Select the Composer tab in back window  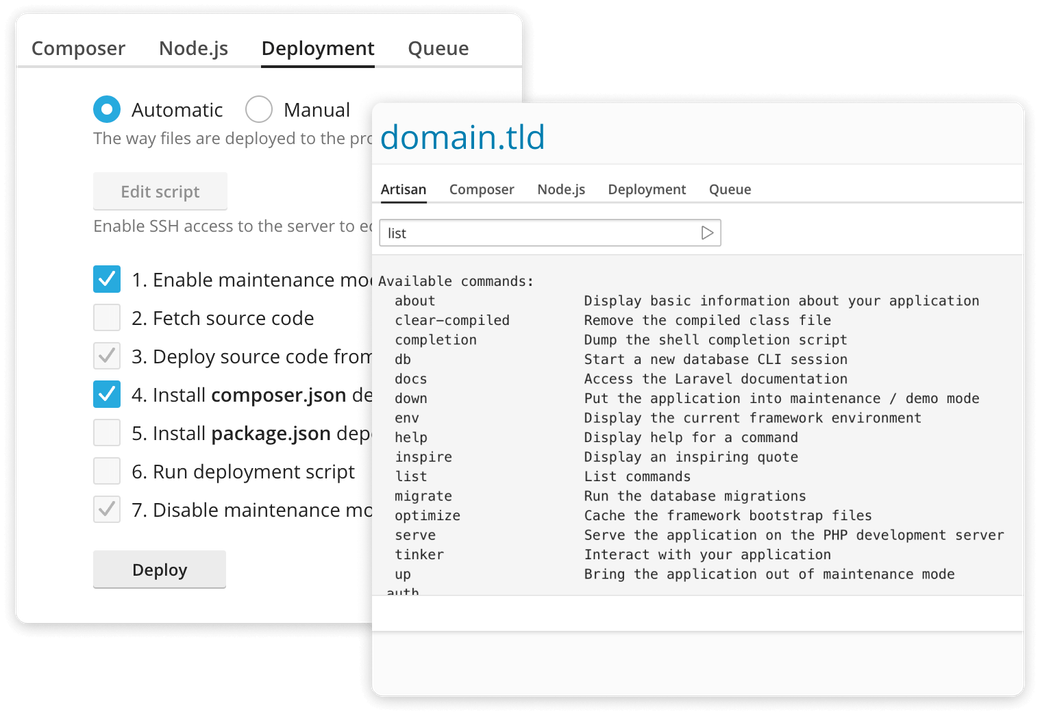[x=77, y=47]
